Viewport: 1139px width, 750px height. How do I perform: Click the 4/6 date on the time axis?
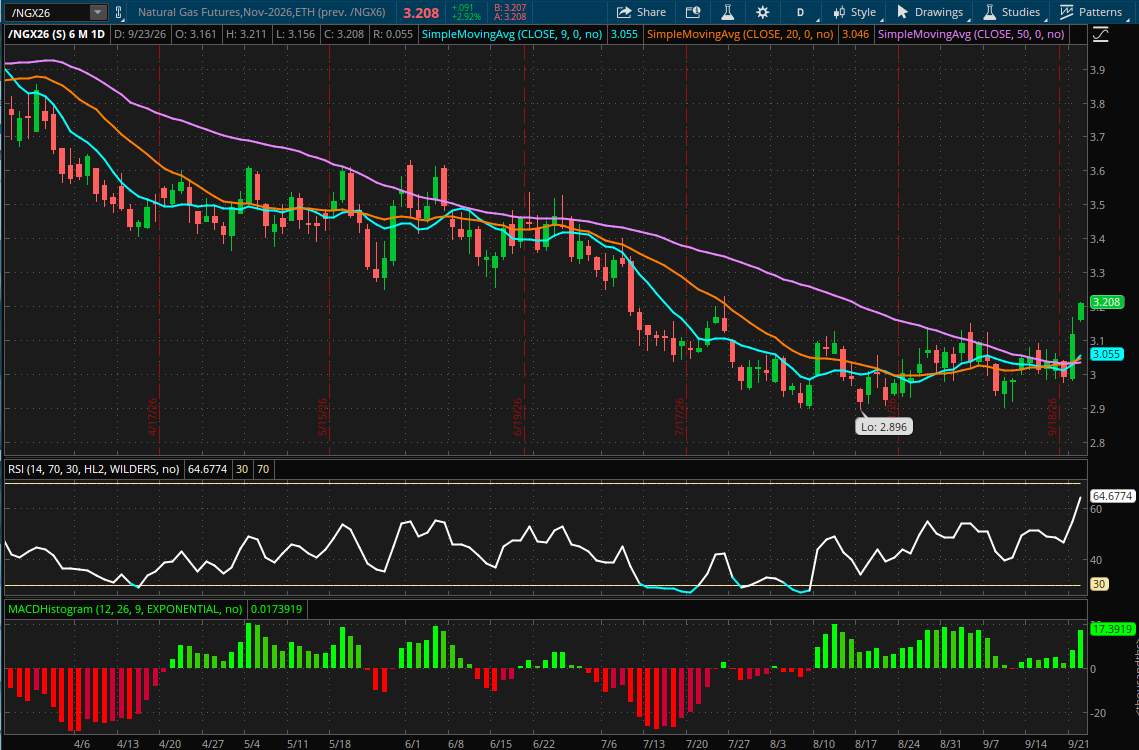(82, 744)
